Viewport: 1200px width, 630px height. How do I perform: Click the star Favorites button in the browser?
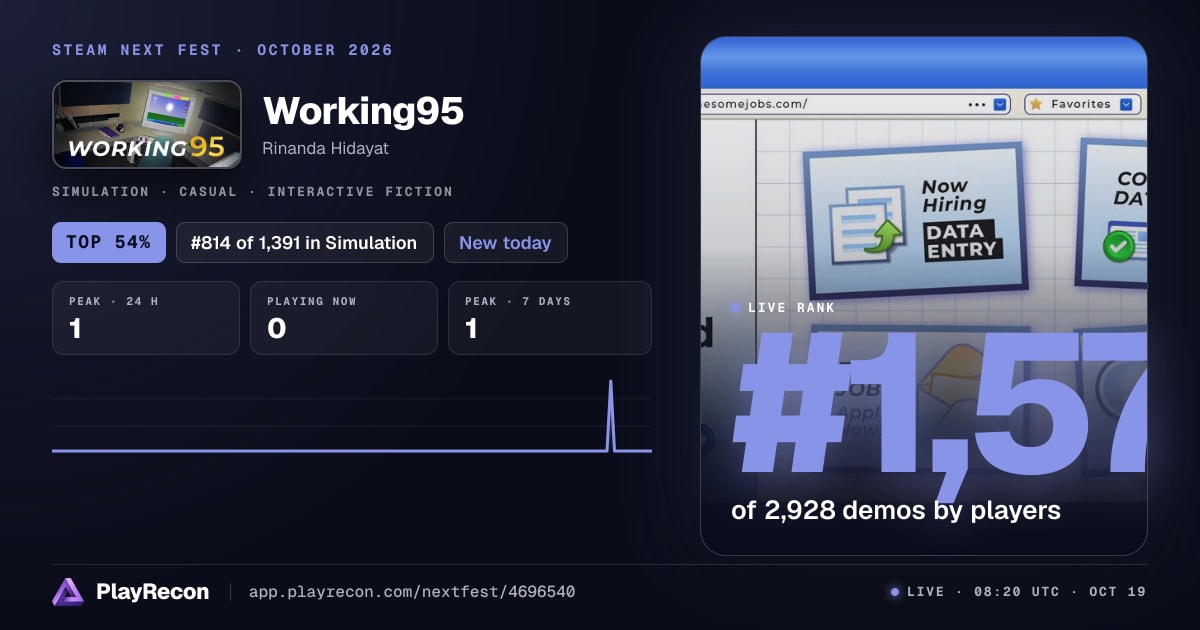(1082, 104)
